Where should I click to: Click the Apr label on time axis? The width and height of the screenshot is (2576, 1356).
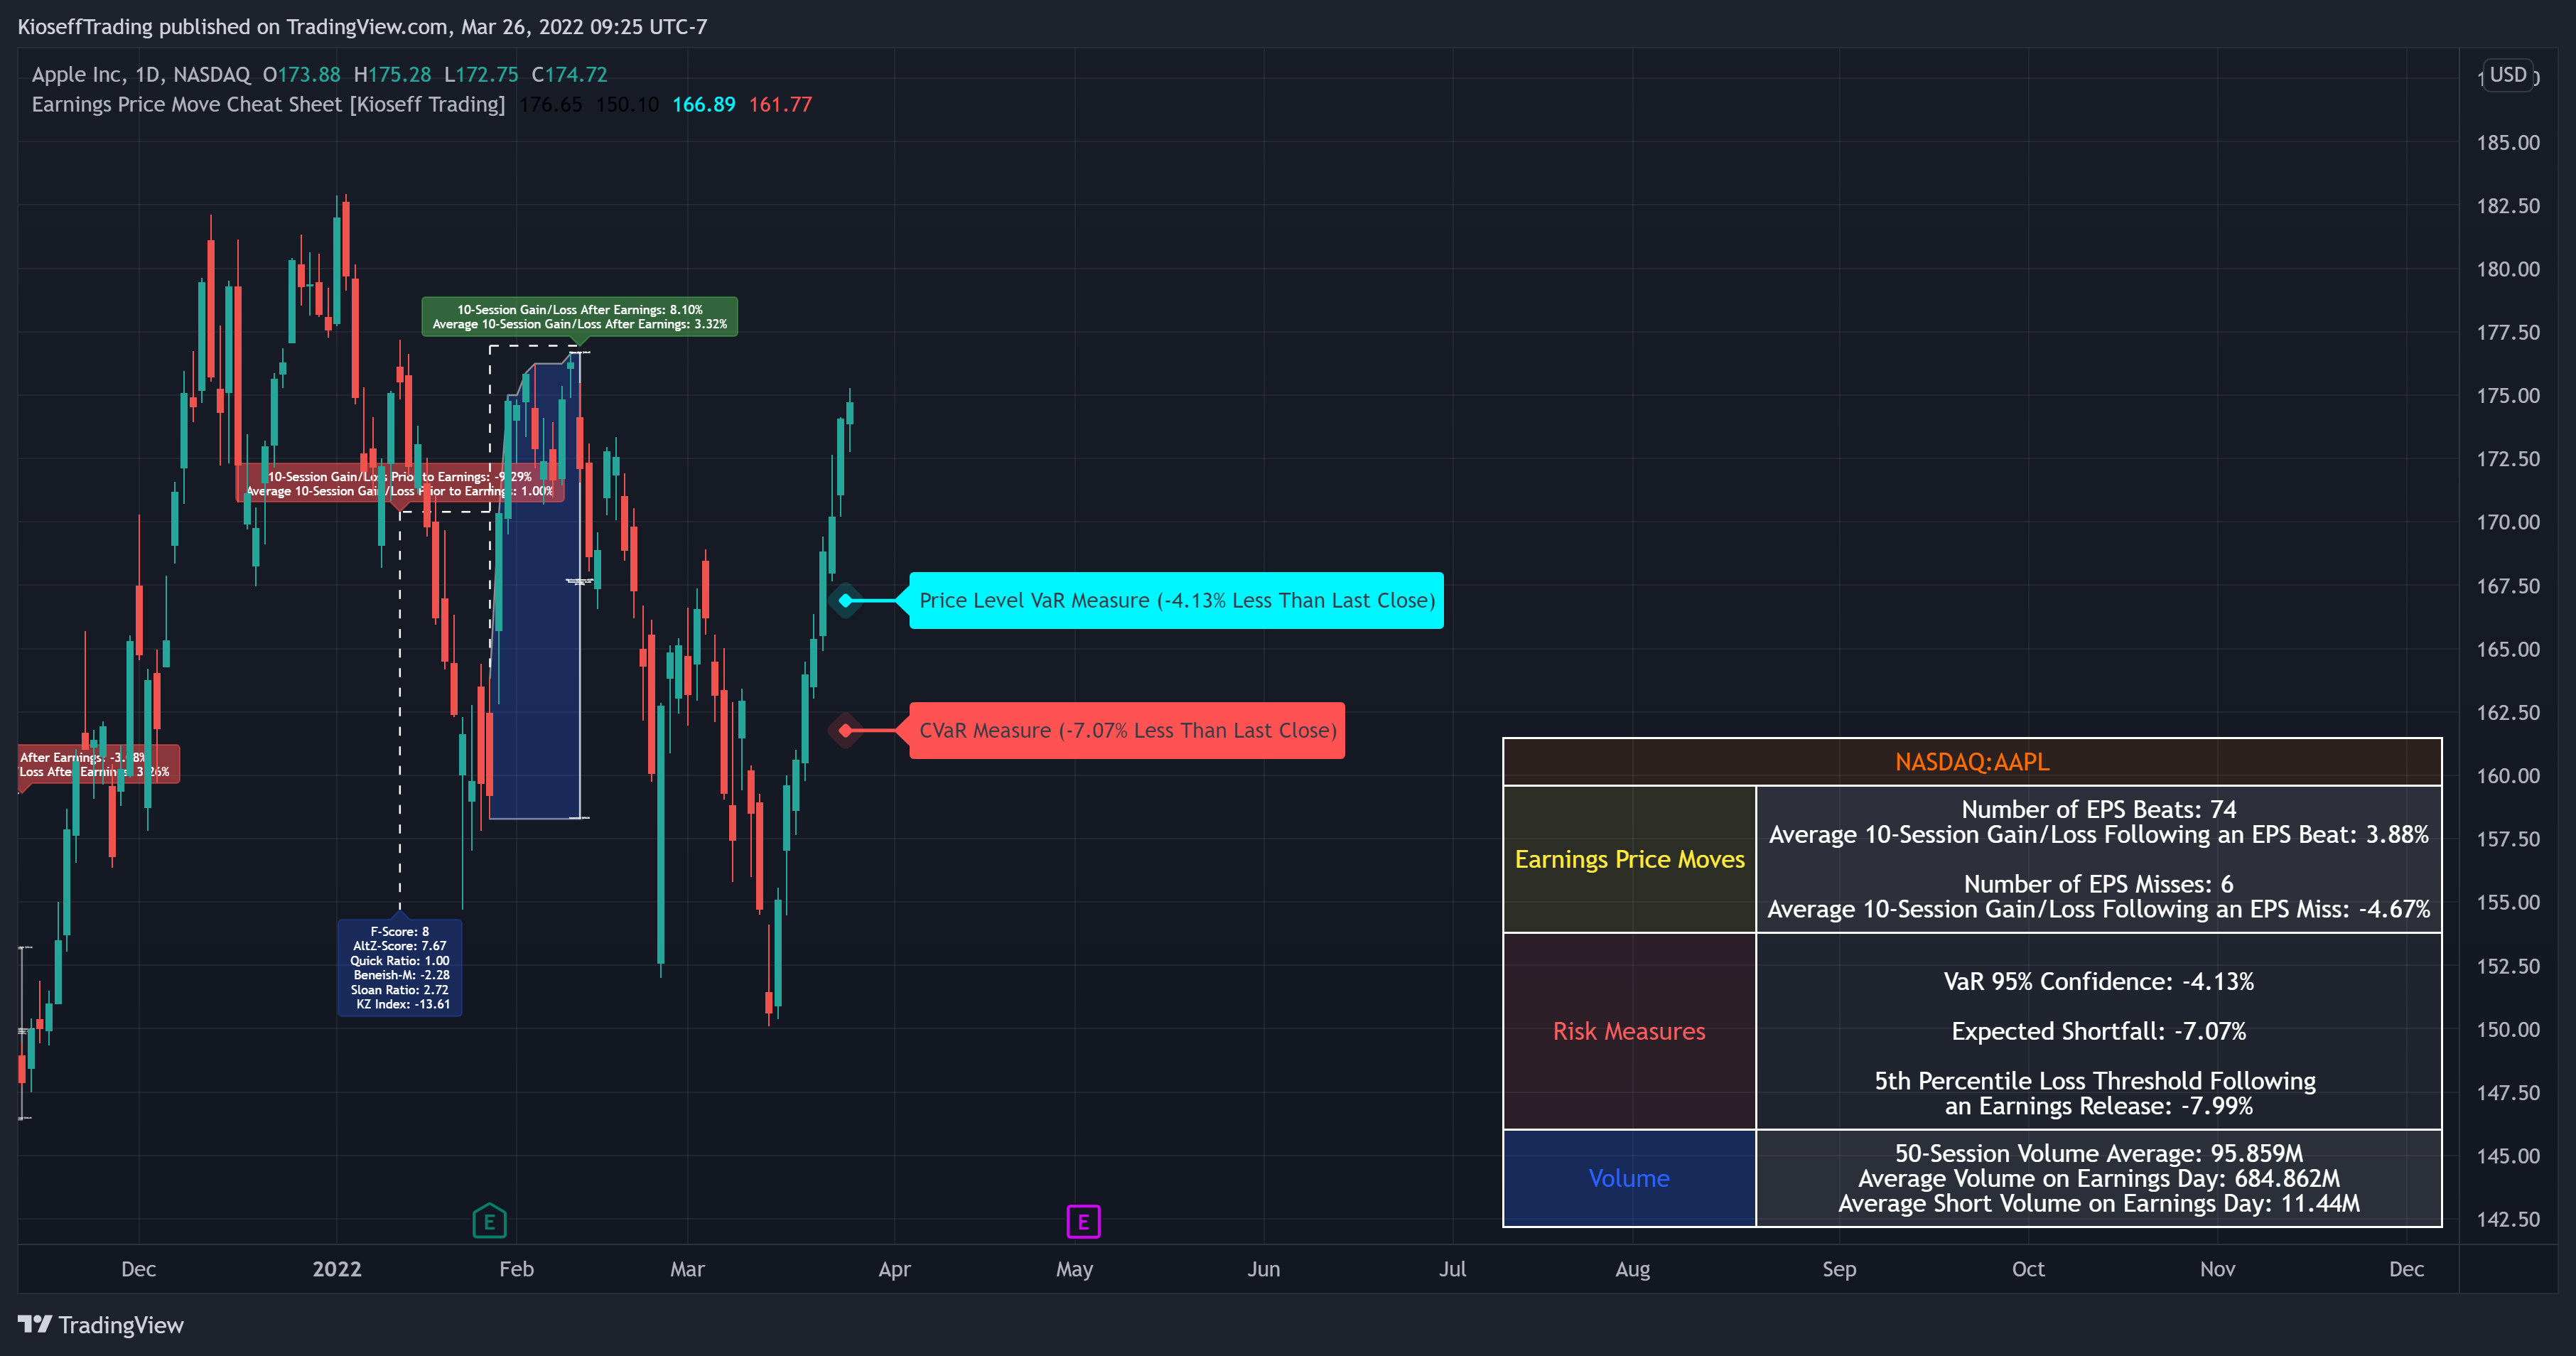pyautogui.click(x=894, y=1269)
